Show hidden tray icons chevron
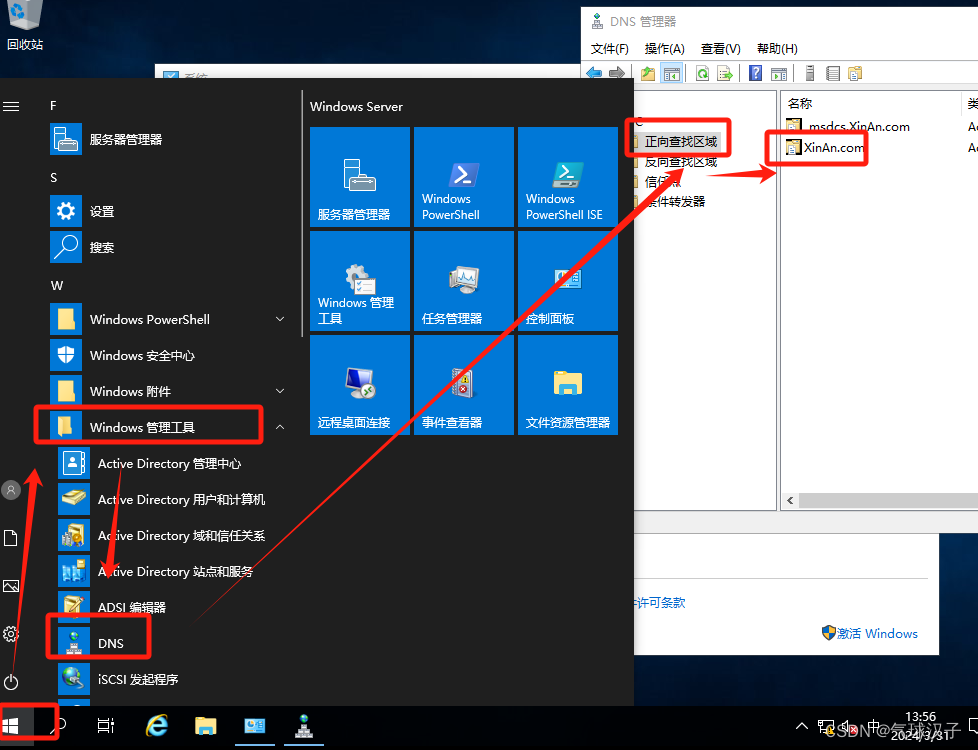The height and width of the screenshot is (750, 978). [801, 726]
